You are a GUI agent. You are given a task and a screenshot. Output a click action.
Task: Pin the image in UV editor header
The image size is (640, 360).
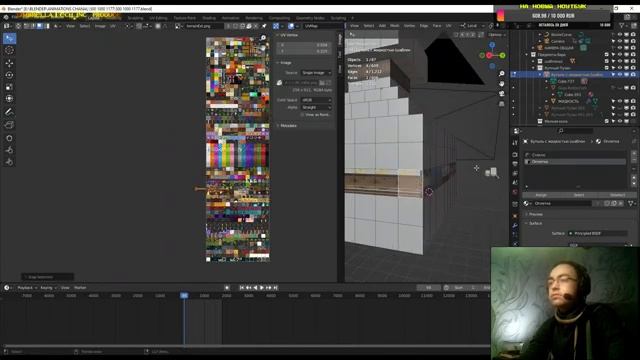tap(264, 26)
